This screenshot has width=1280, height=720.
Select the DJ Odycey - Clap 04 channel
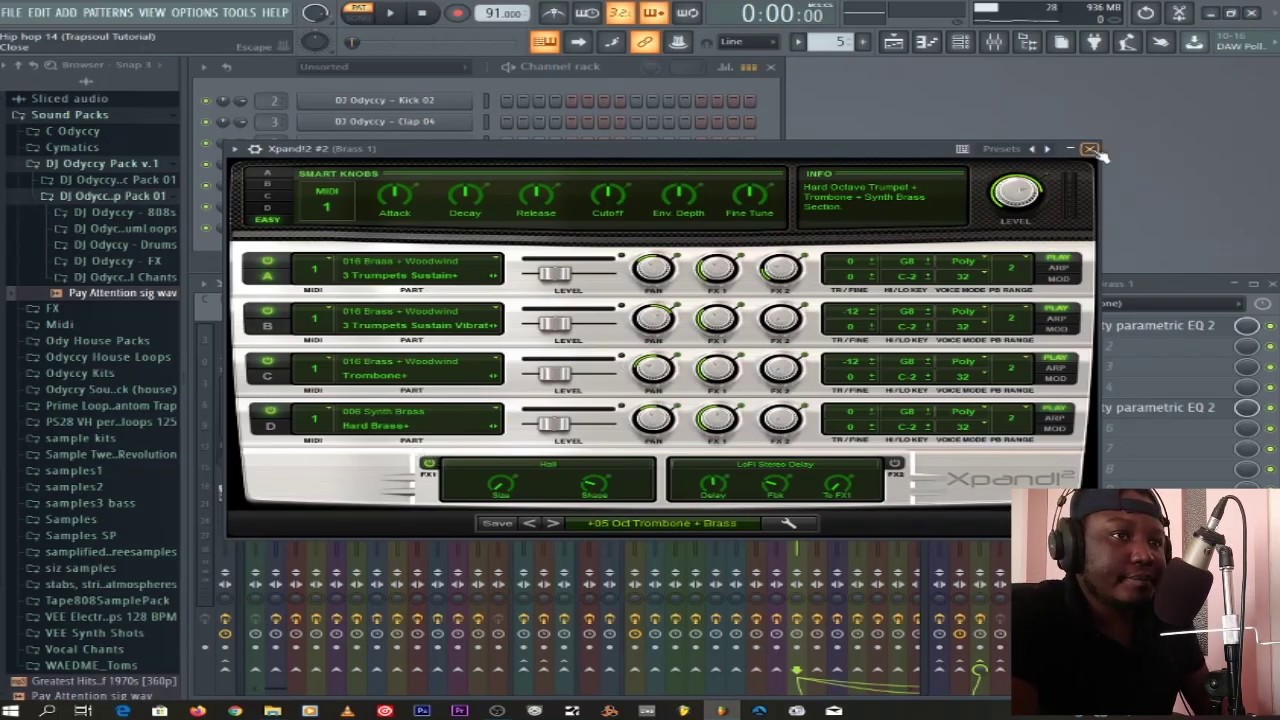point(384,121)
